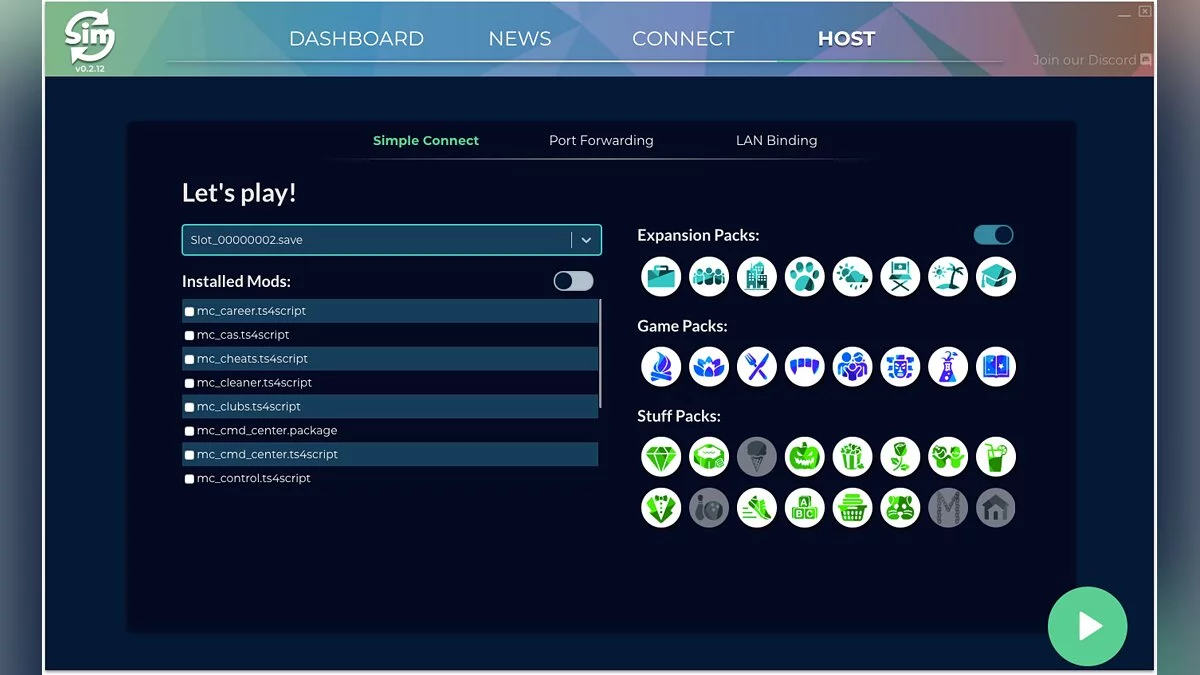The width and height of the screenshot is (1200, 675).
Task: Click the Outdoor Retreat campfire icon
Action: (x=661, y=367)
